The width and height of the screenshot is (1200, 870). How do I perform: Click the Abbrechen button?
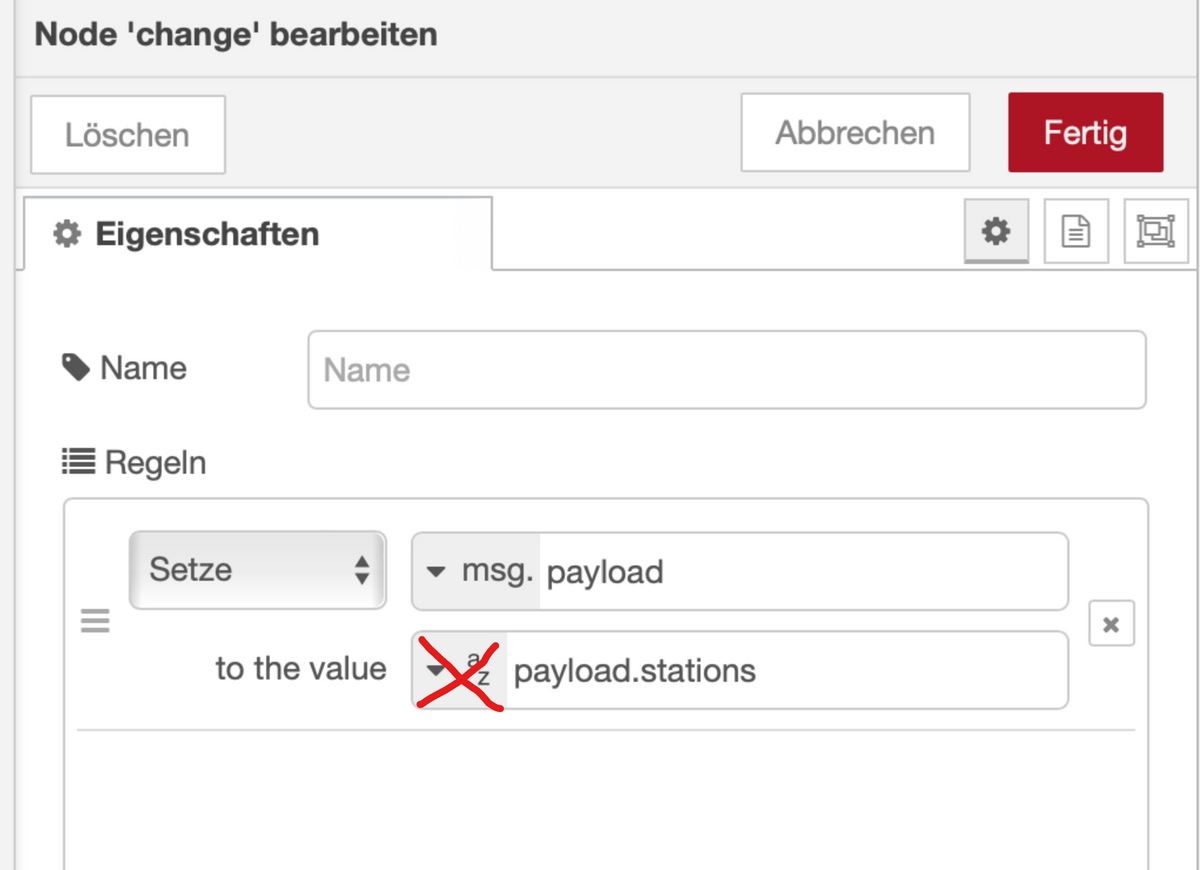coord(856,133)
